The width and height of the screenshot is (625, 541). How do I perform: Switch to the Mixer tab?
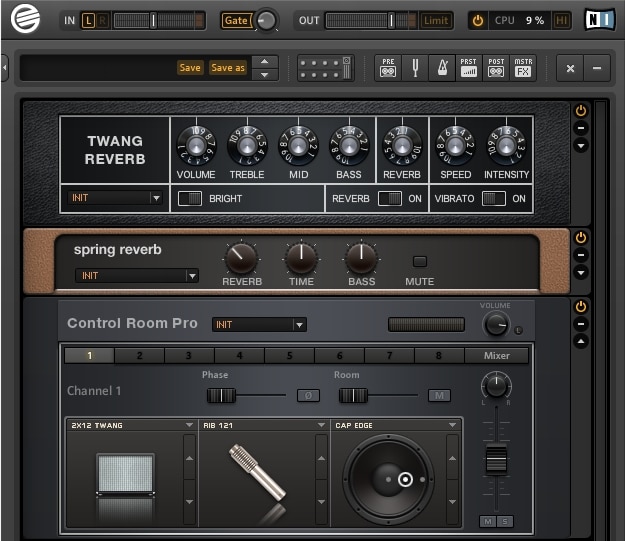coord(497,356)
